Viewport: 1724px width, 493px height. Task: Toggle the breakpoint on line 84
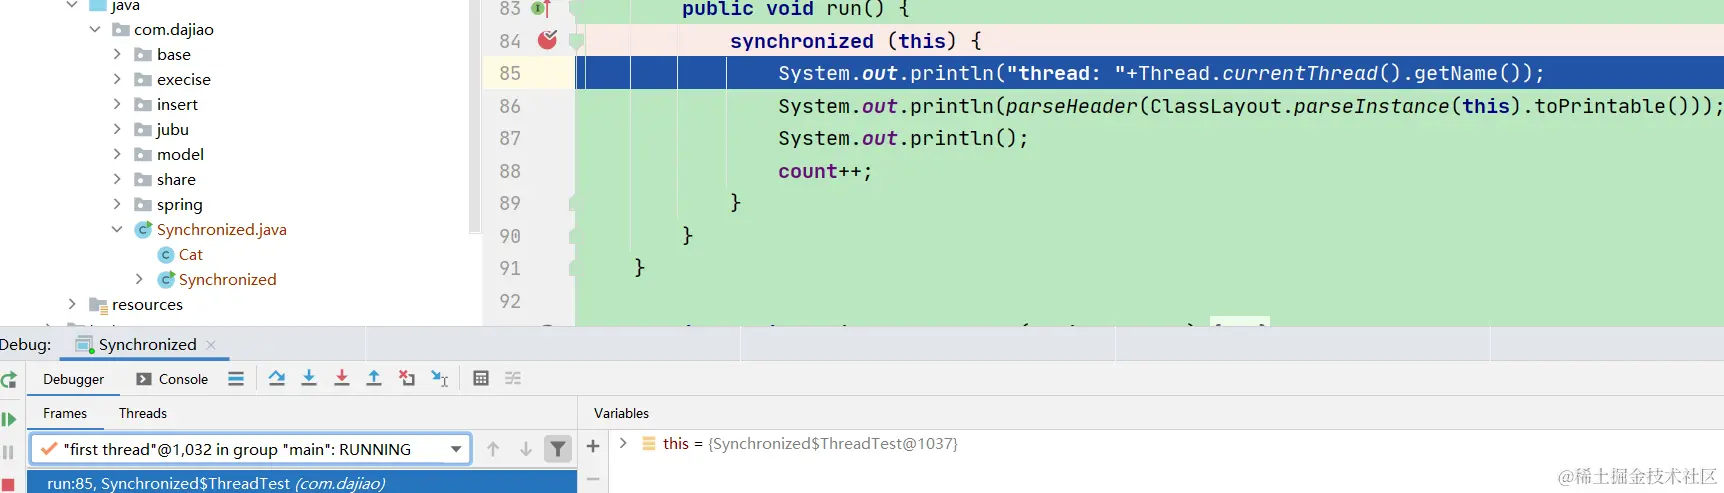(x=547, y=40)
